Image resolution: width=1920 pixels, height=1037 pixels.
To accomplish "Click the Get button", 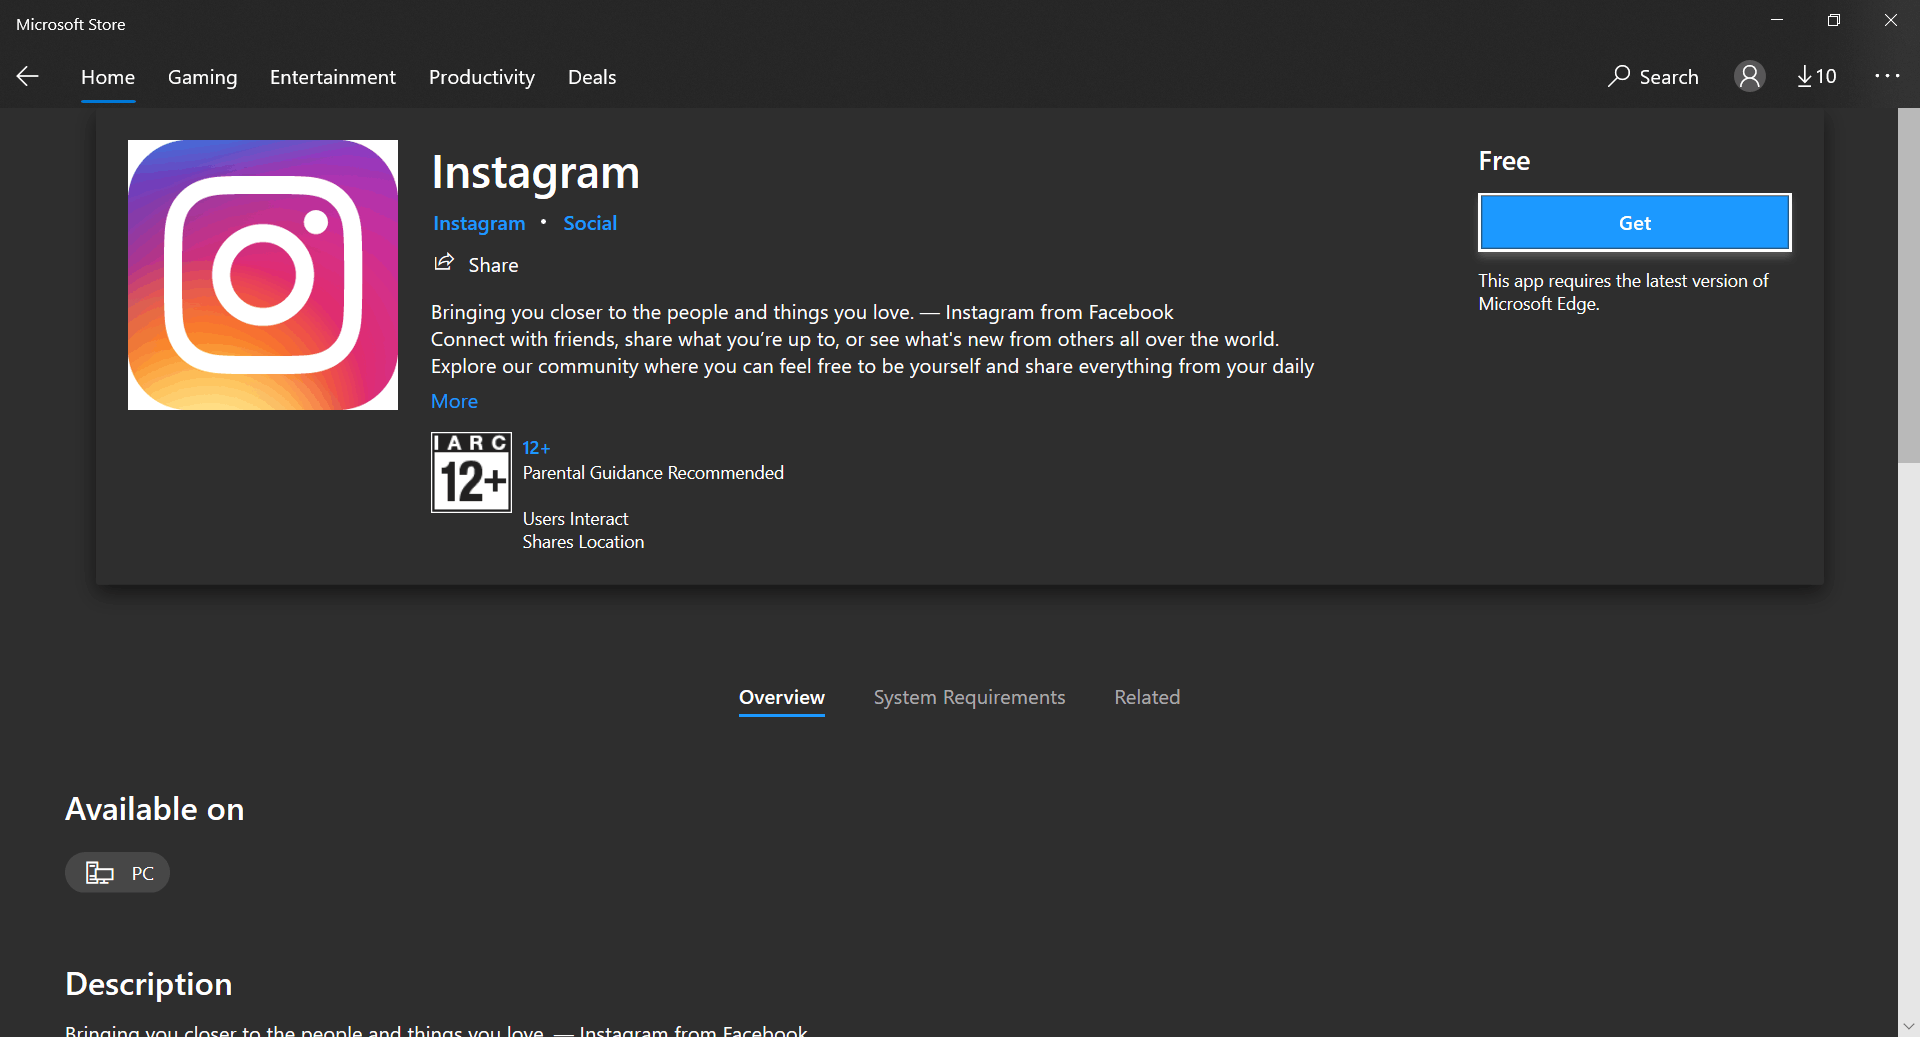I will point(1635,223).
